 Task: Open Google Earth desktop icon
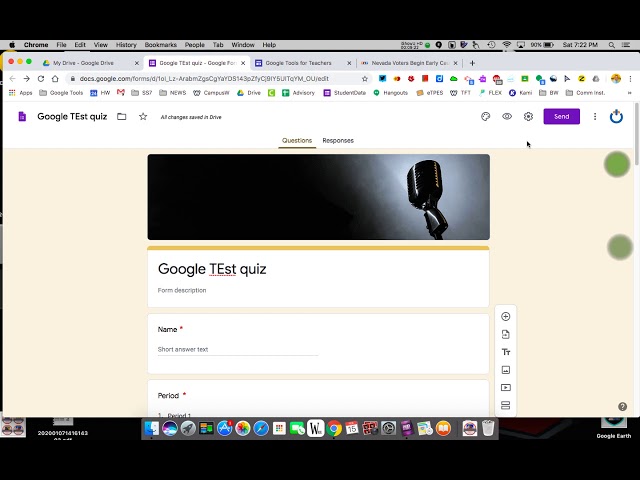[613, 428]
